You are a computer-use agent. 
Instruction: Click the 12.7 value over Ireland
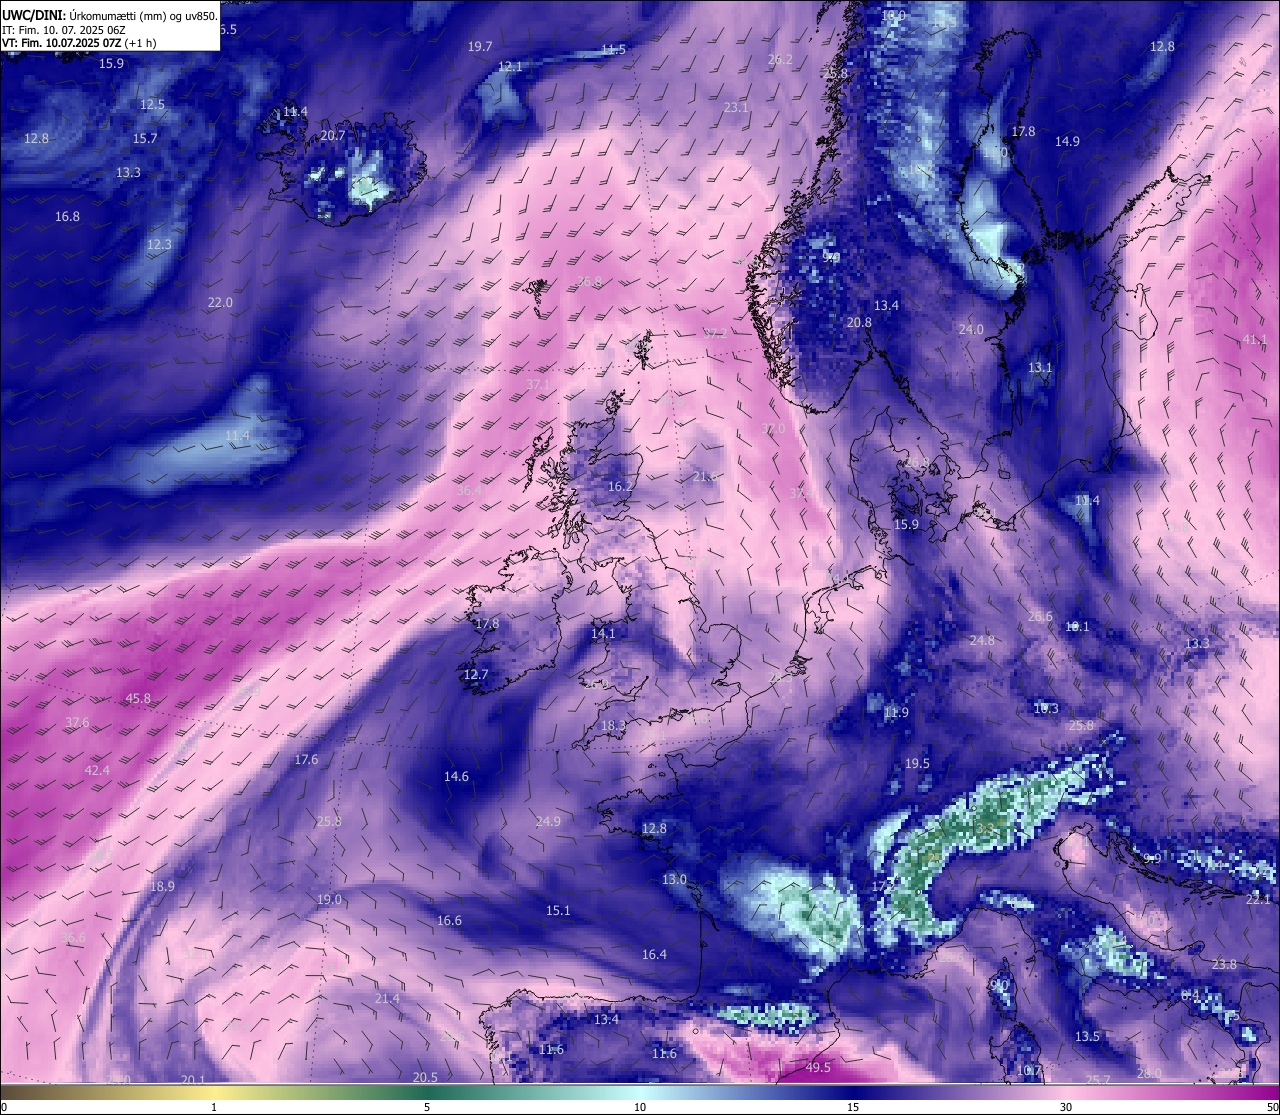tap(476, 674)
